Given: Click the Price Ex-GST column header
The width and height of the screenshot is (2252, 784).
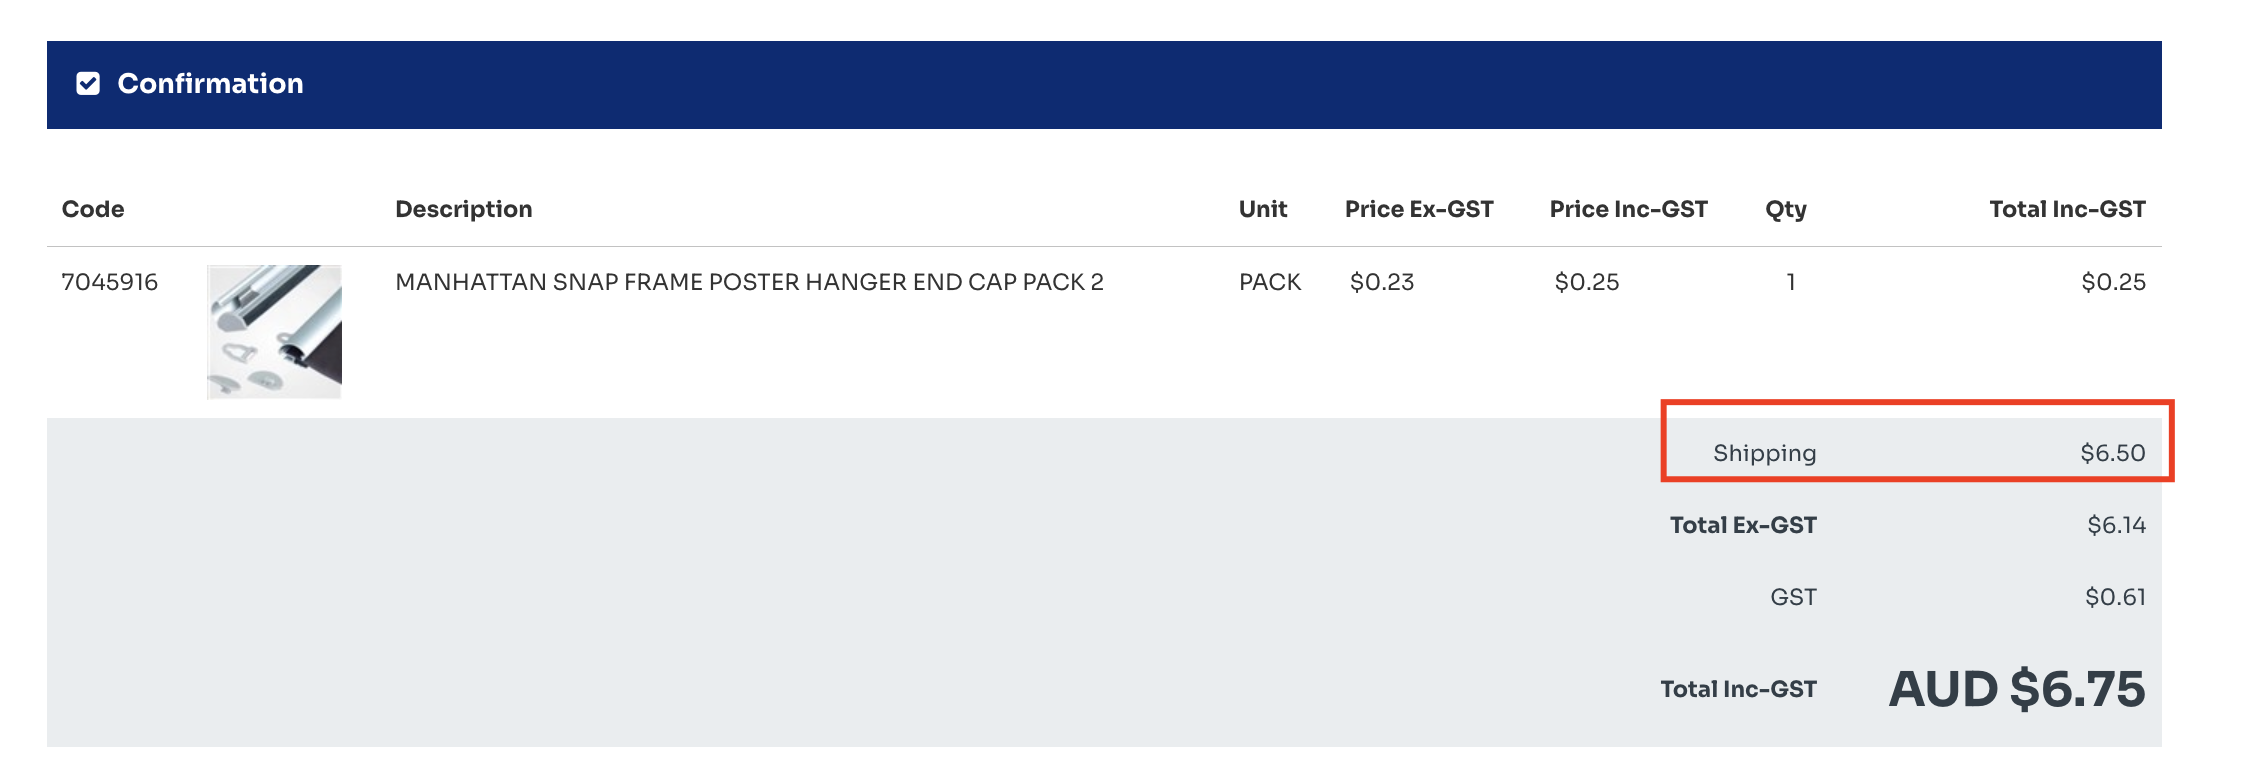Looking at the screenshot, I should [1419, 209].
